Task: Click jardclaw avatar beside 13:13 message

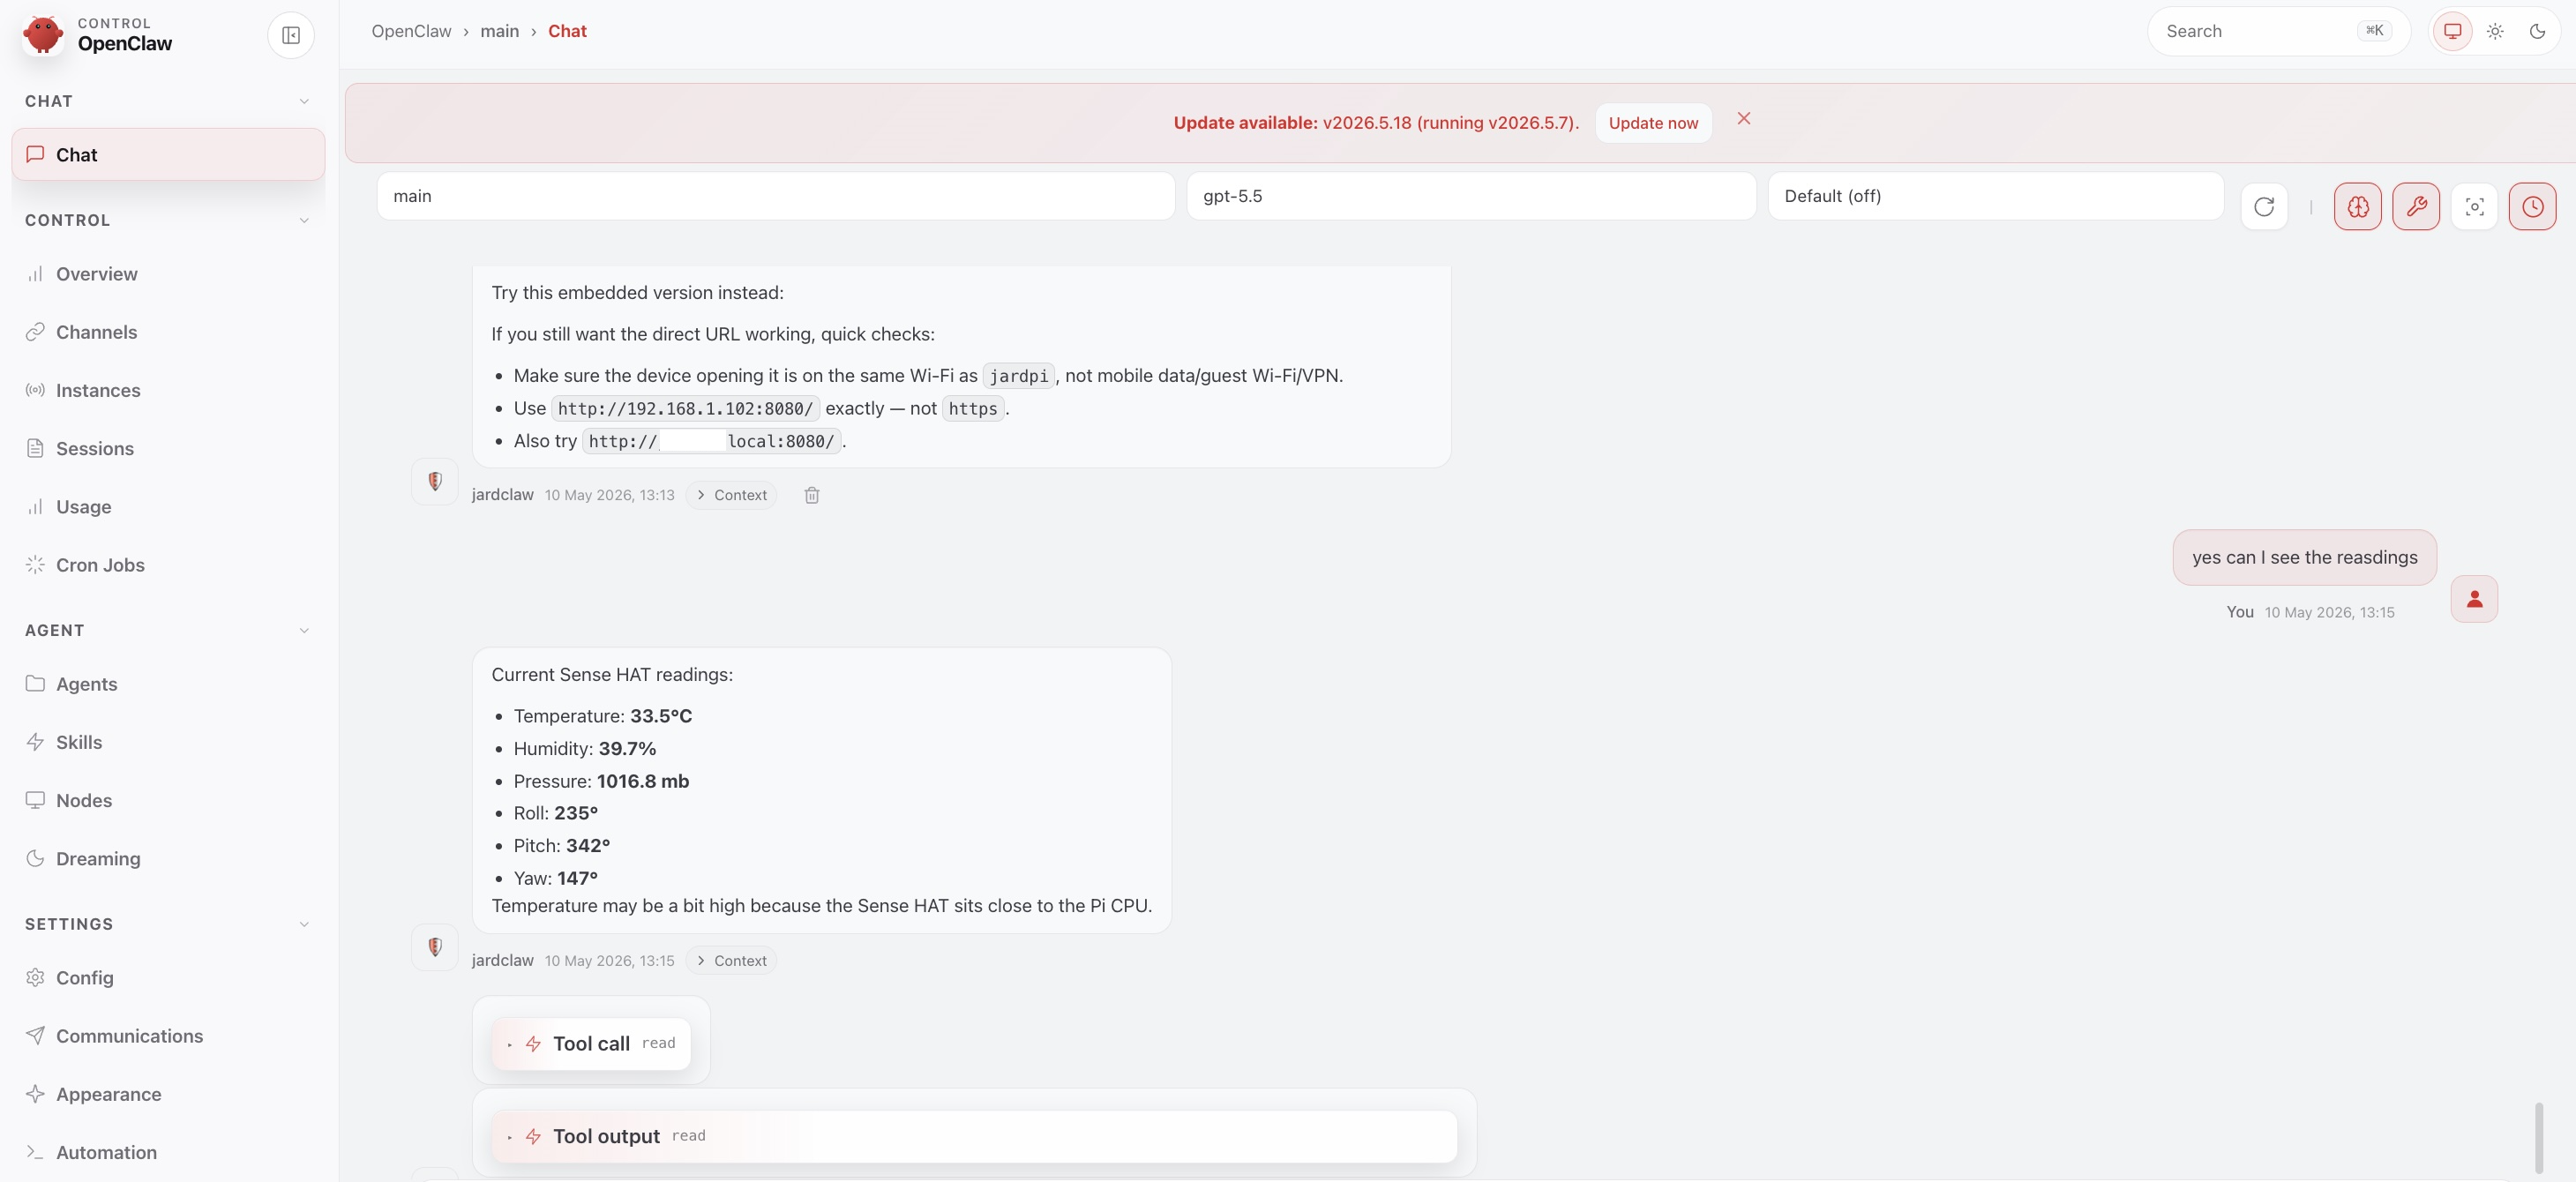Action: (435, 481)
